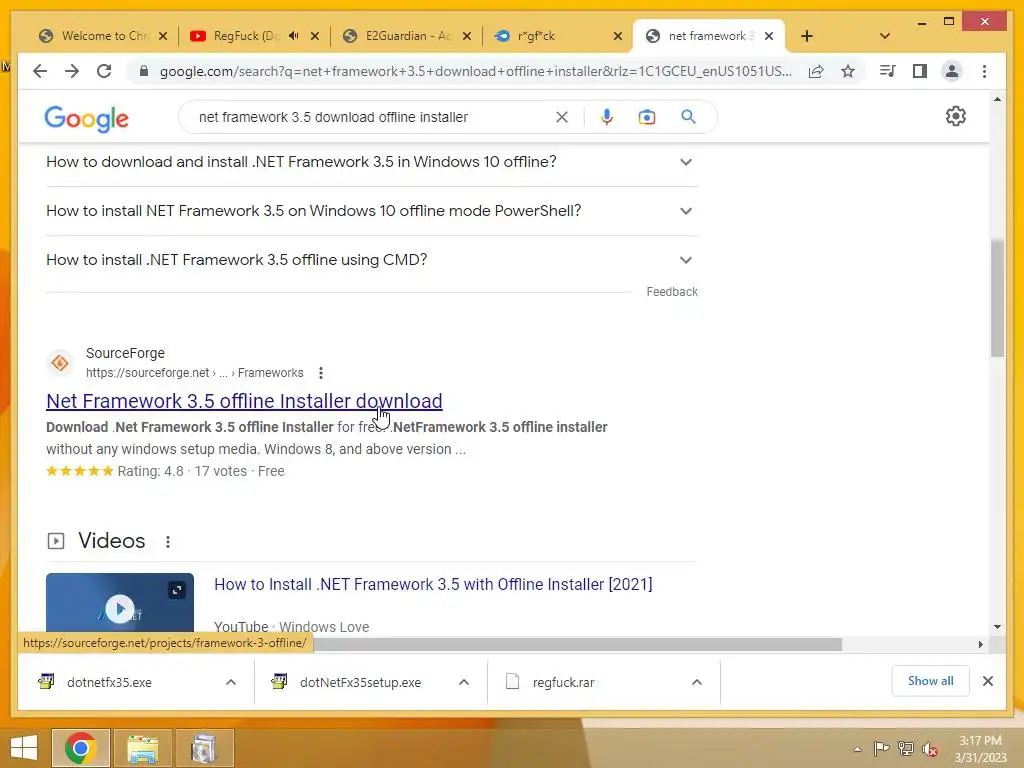The width and height of the screenshot is (1024, 768).
Task: Open the downloaded regfuck.rar file
Action: (563, 682)
